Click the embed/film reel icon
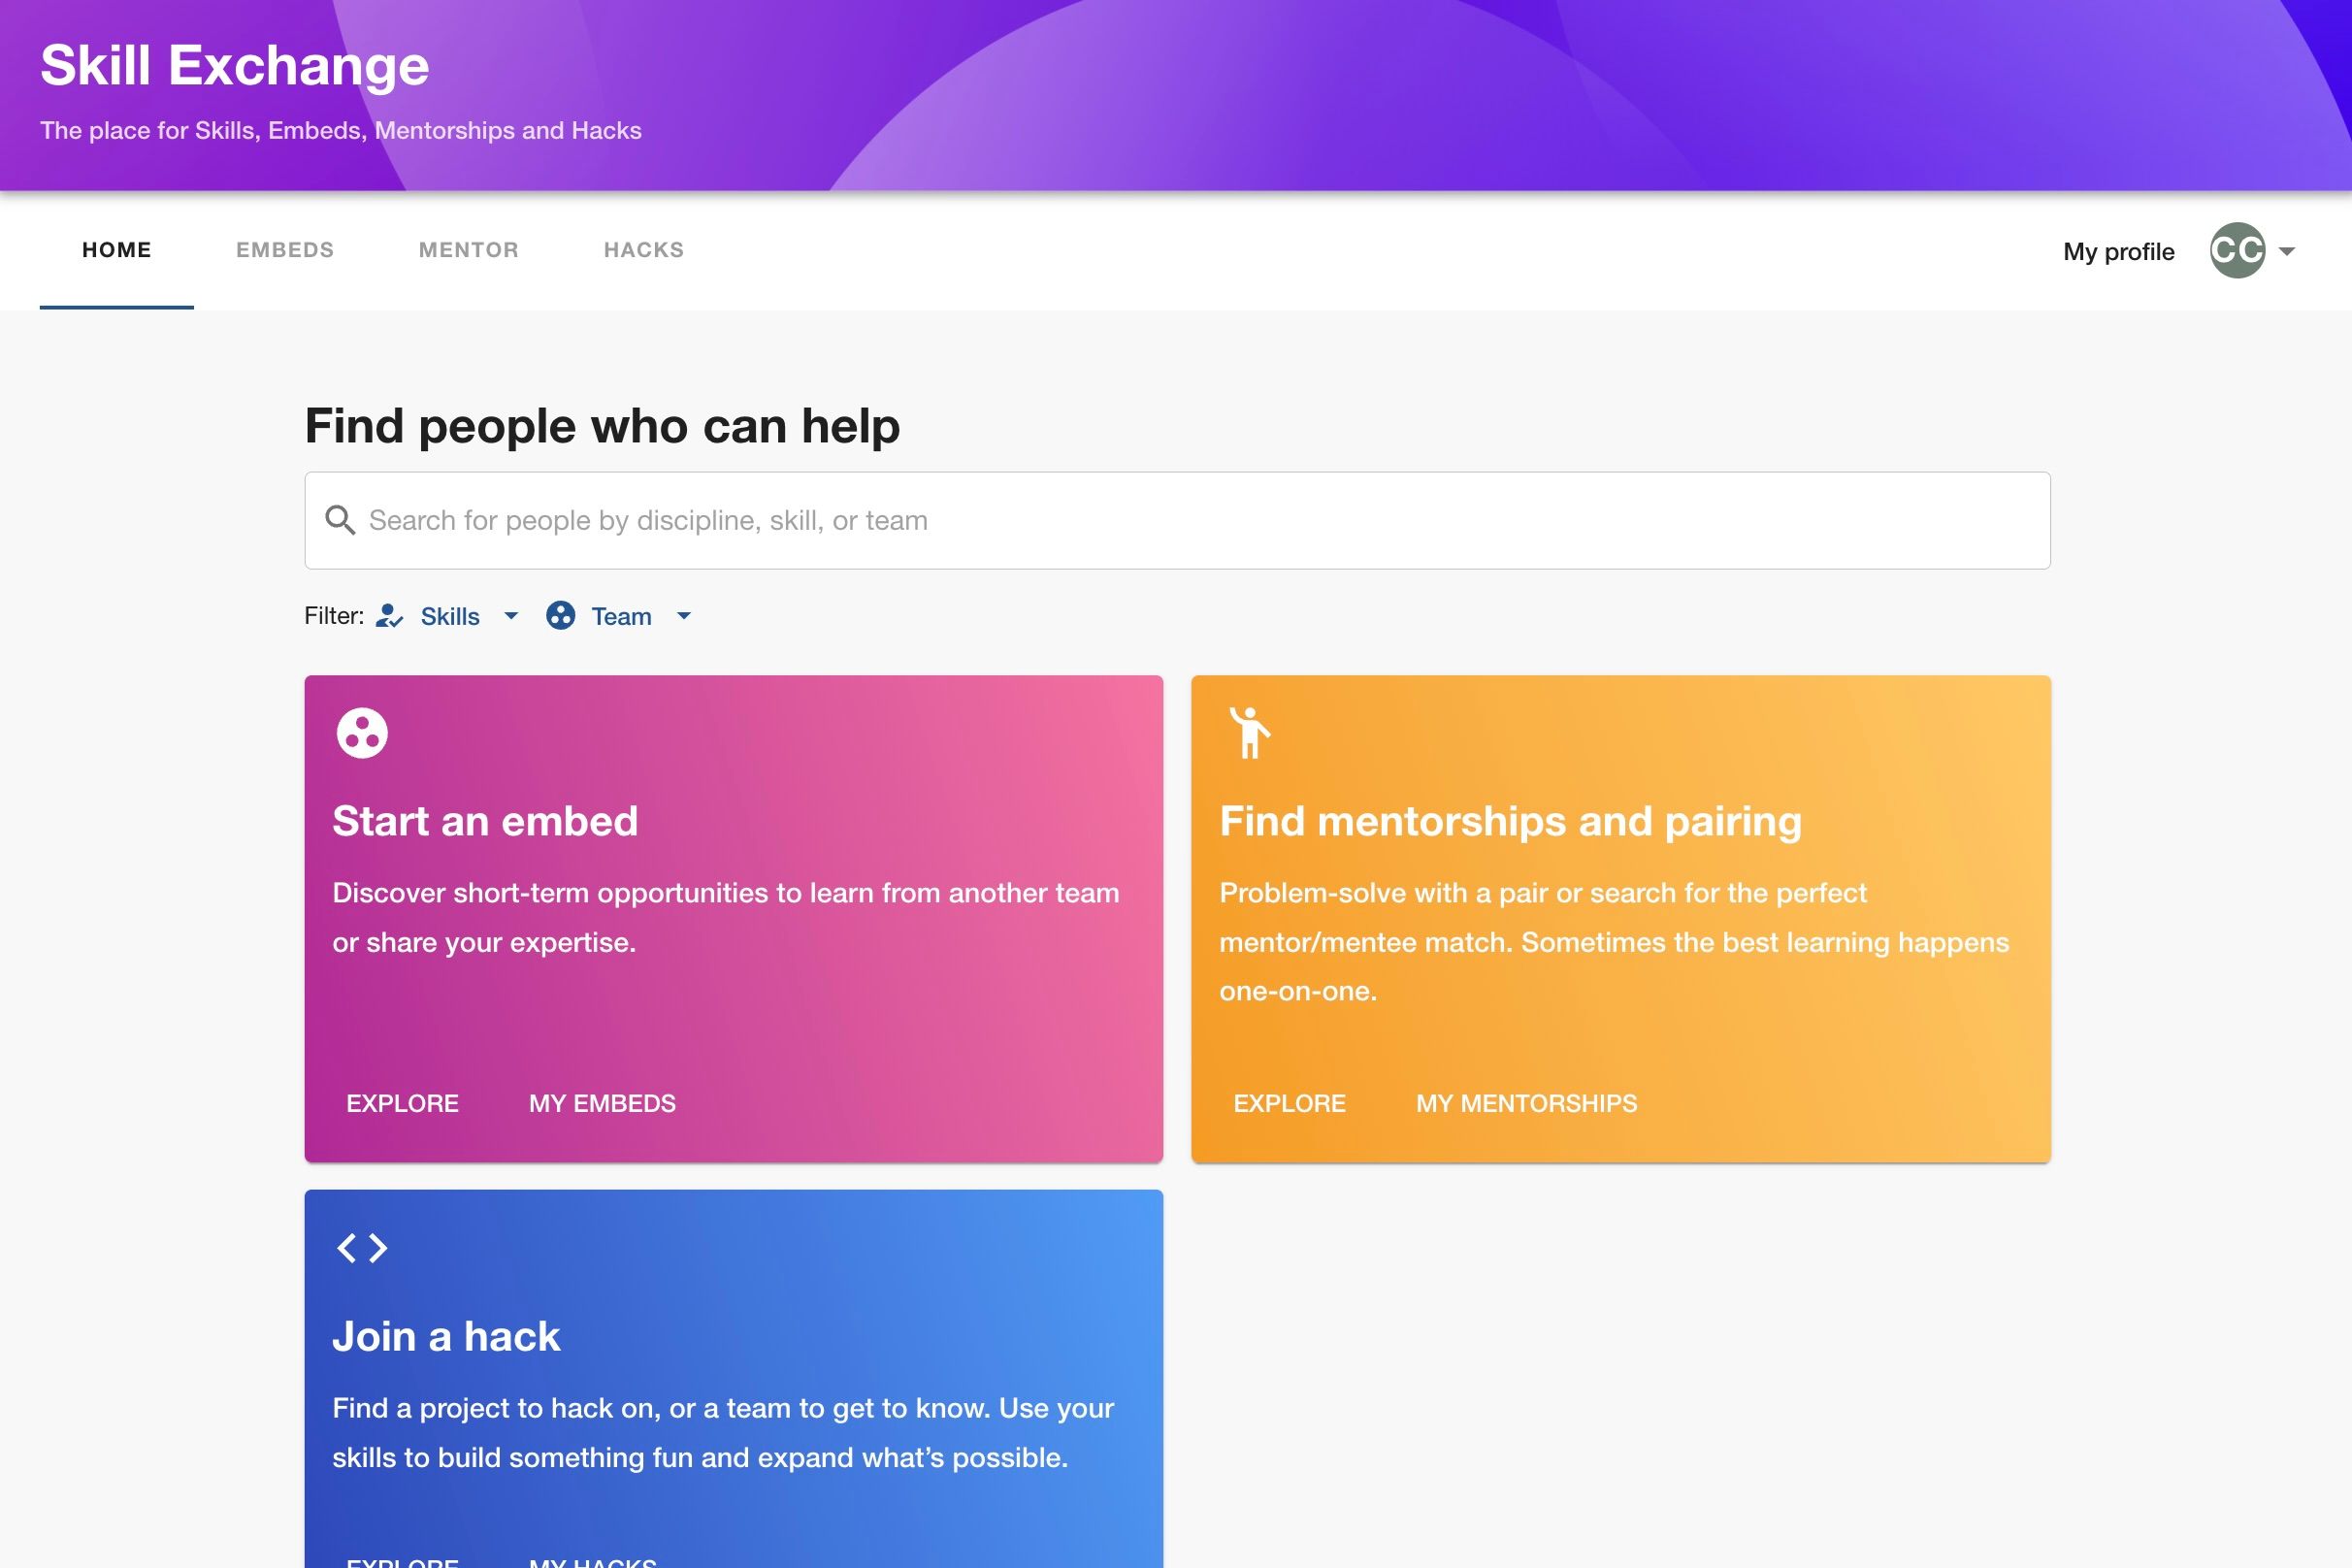Screen dimensions: 2352x1568 (361, 732)
